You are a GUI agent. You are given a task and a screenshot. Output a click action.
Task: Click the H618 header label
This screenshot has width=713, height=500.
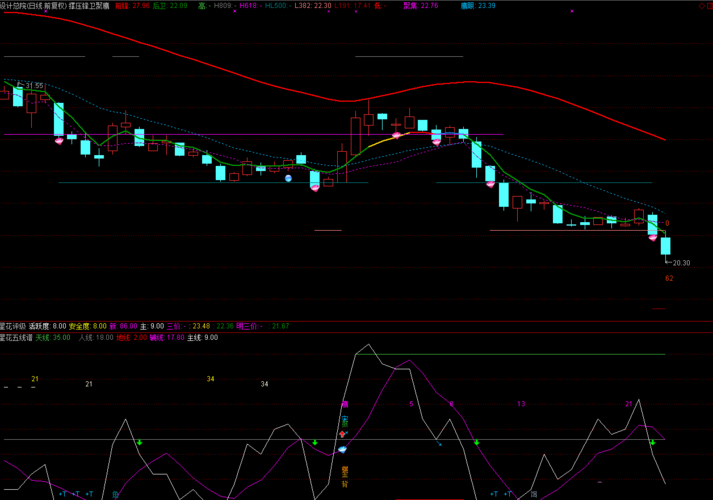coord(248,6)
